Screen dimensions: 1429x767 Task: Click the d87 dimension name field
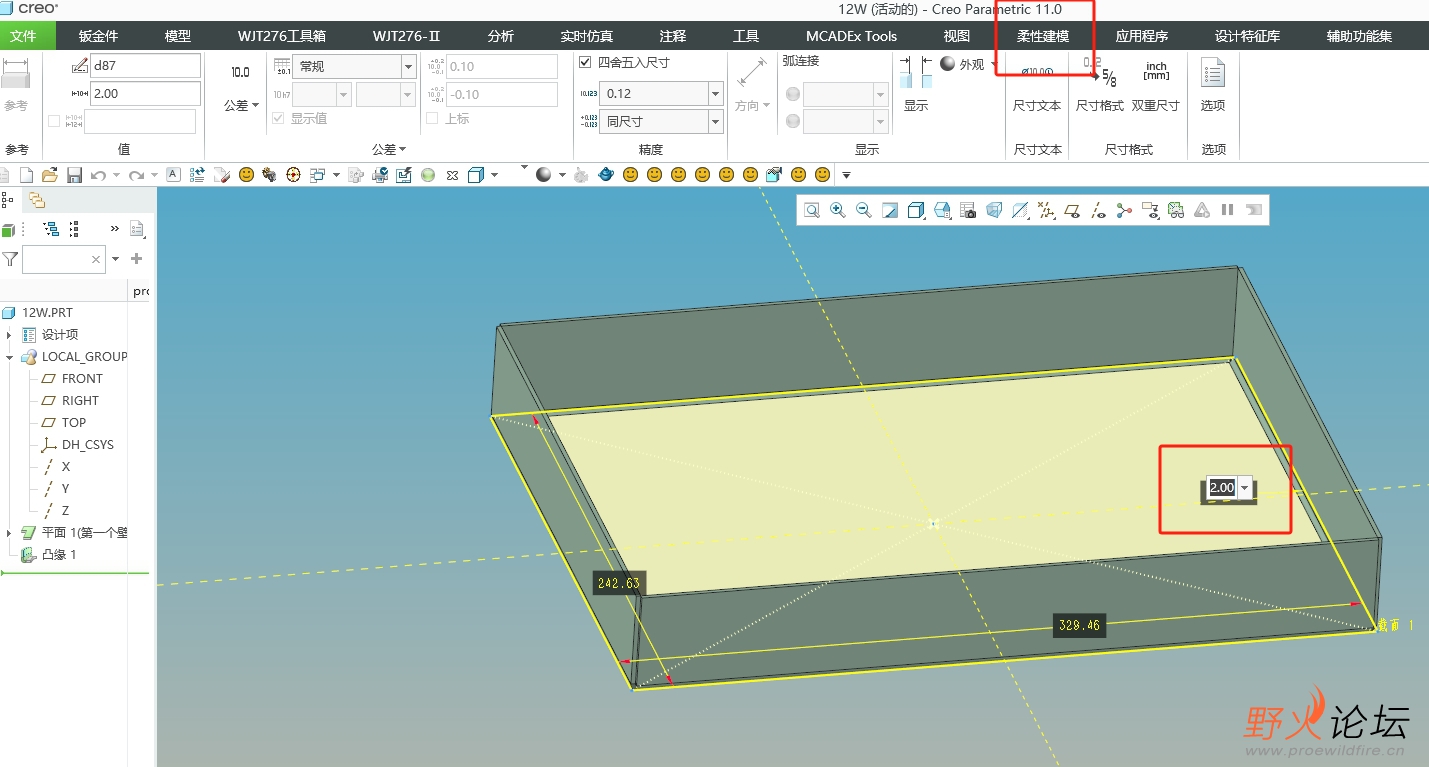click(x=145, y=67)
